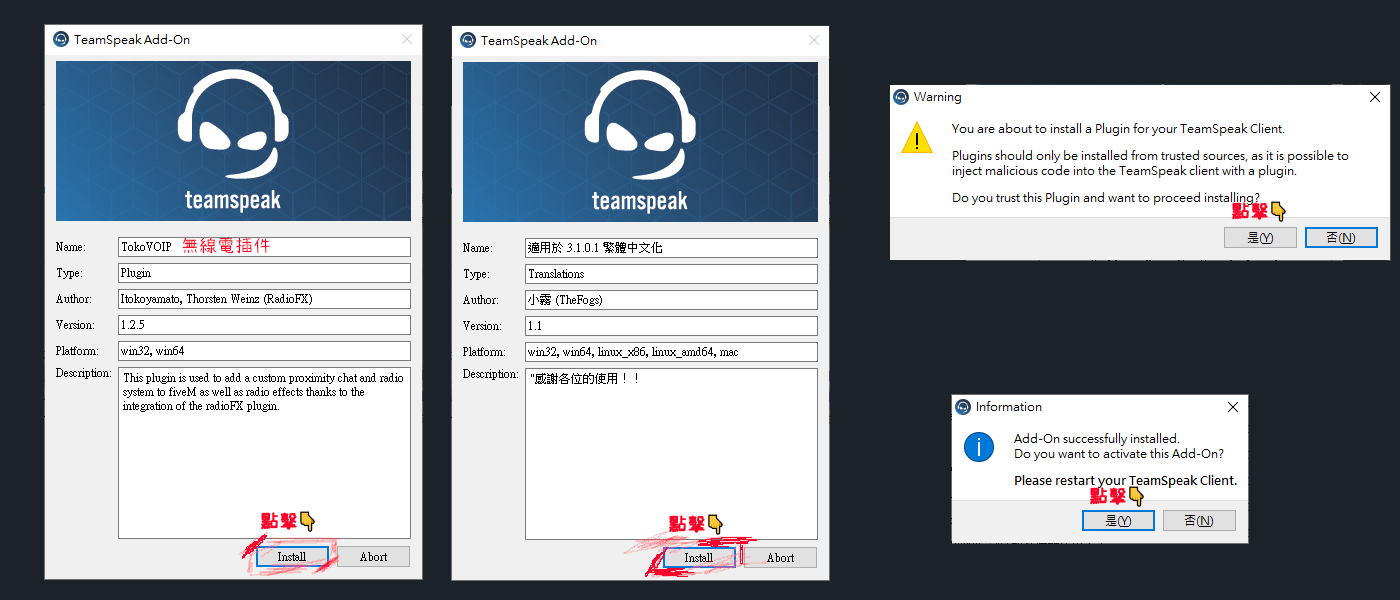
Task: Click the Name field containing TokoVOIP
Action: pyautogui.click(x=264, y=247)
